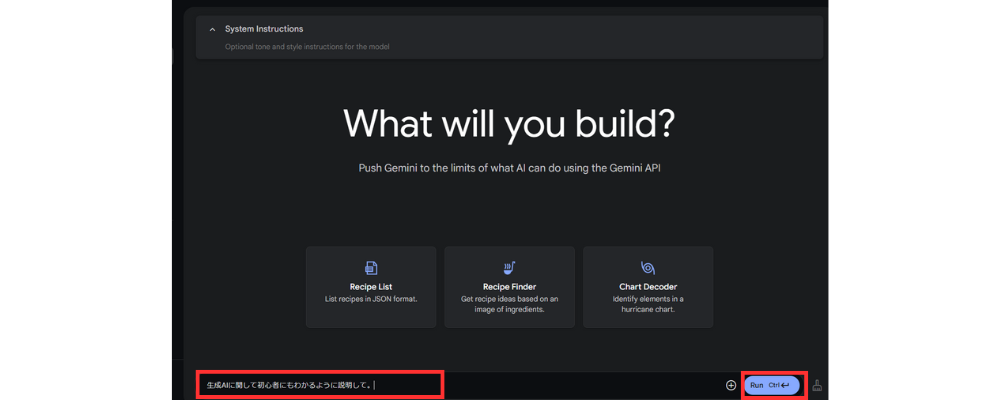This screenshot has width=1000, height=400.
Task: Click the plus icon to insert media
Action: tap(731, 385)
